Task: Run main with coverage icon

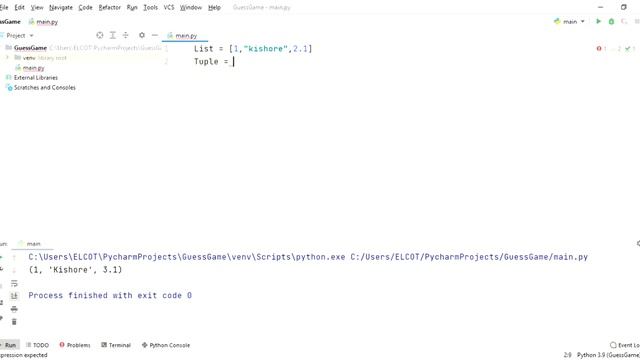Action: 624,21
